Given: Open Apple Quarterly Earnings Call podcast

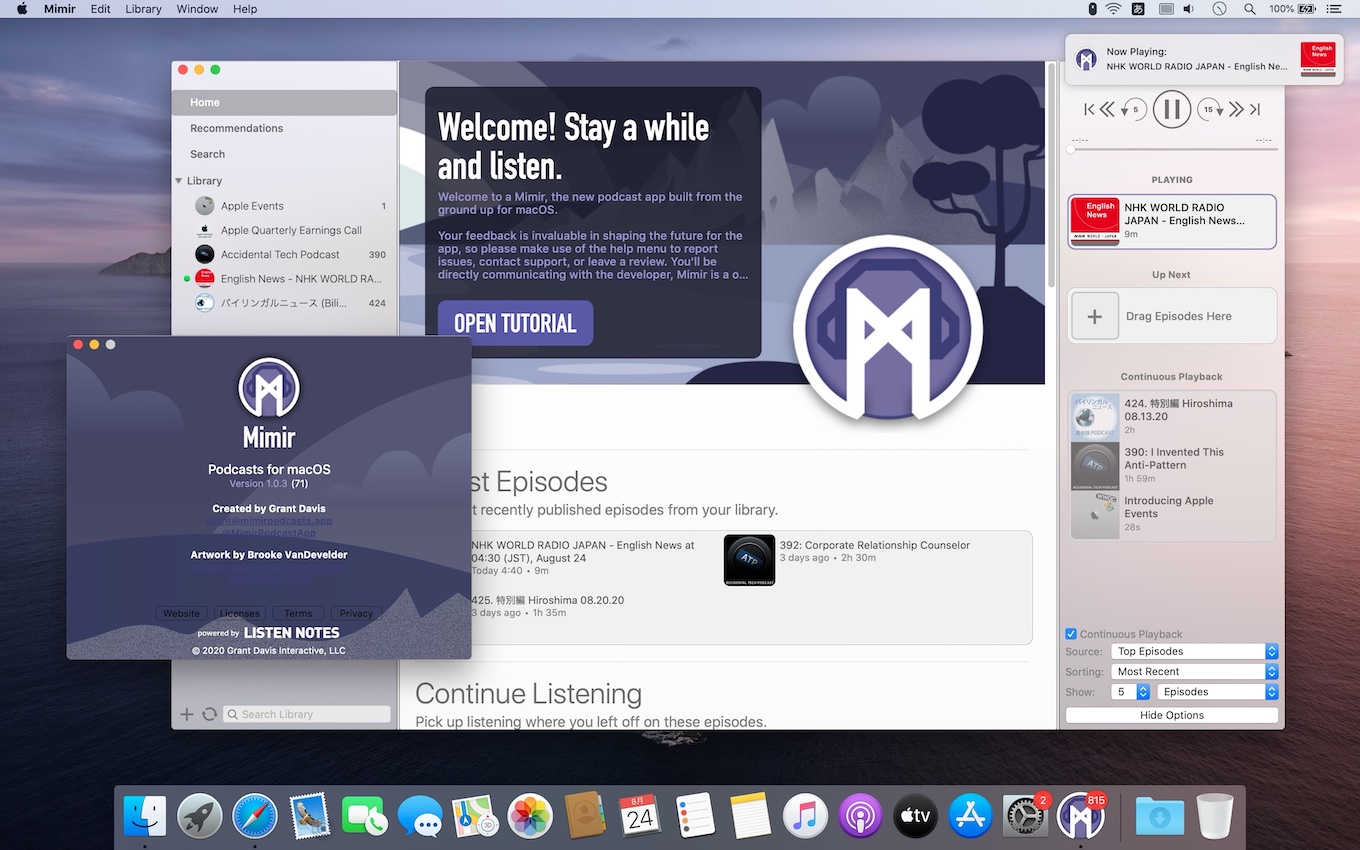Looking at the screenshot, I should point(290,230).
